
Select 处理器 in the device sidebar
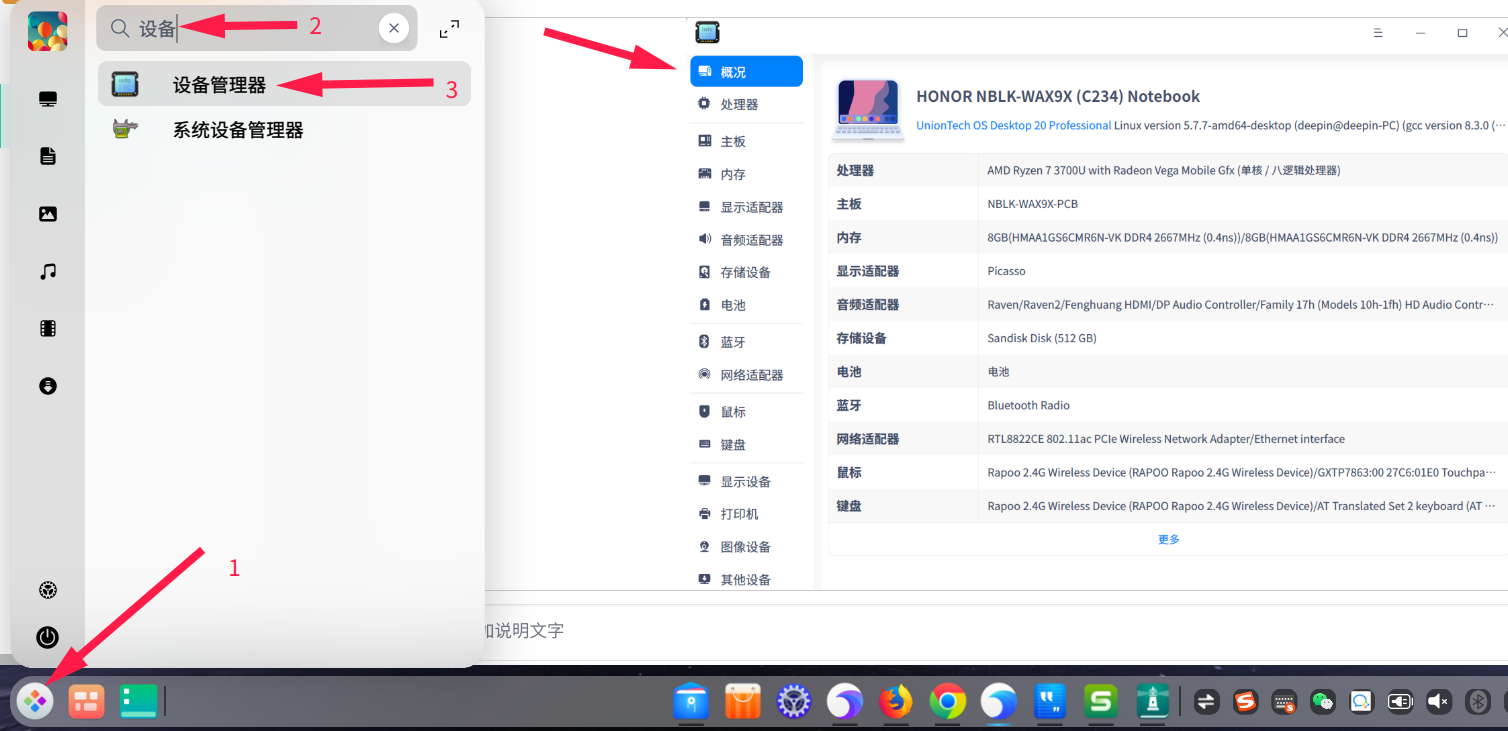[746, 104]
